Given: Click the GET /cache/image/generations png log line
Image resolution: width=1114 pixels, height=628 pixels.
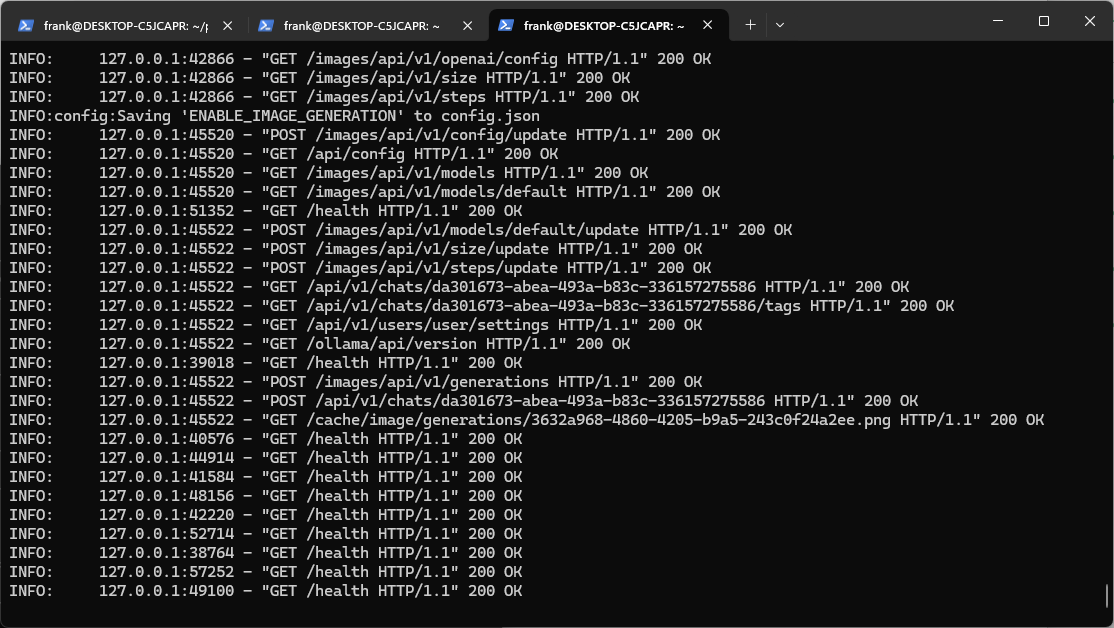Looking at the screenshot, I should [x=526, y=420].
